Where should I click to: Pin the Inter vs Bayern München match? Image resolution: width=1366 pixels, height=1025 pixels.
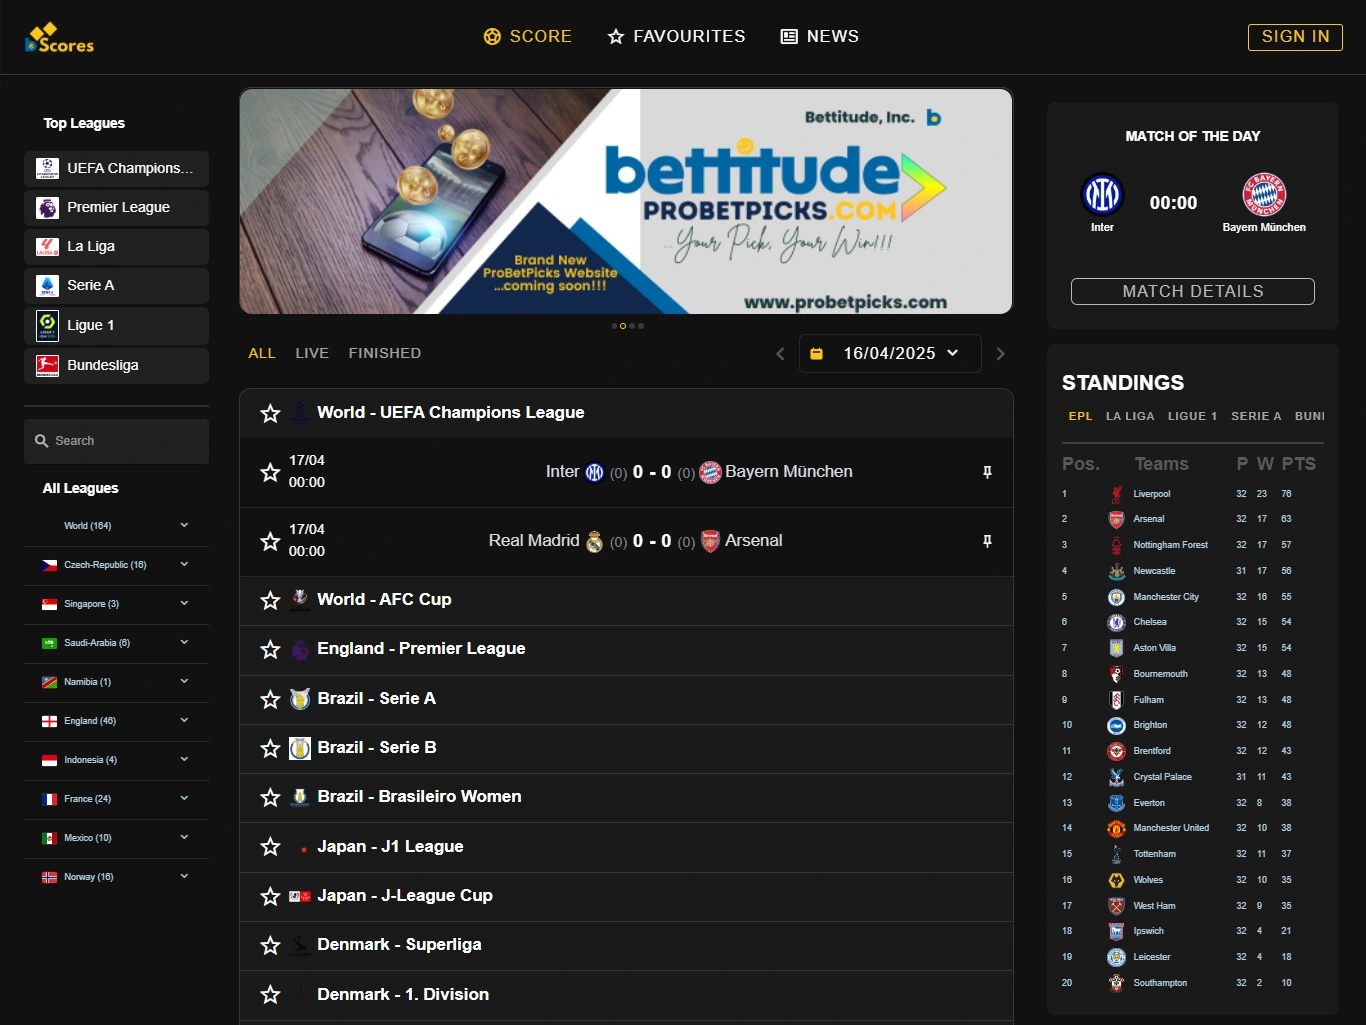[x=987, y=472]
